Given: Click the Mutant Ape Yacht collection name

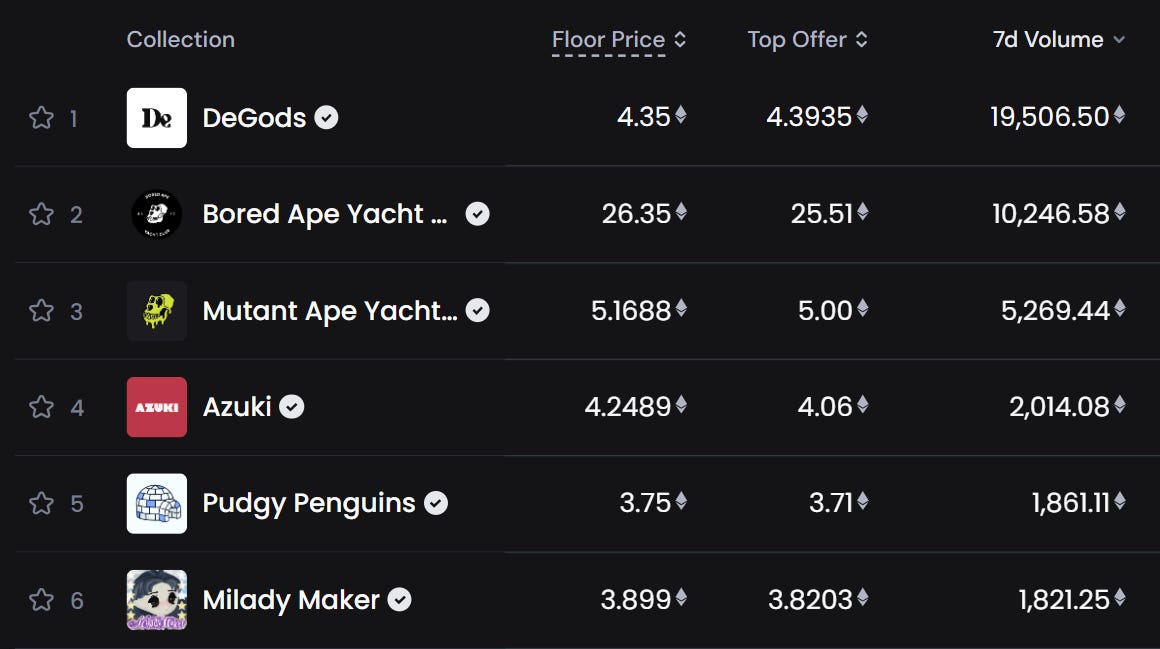Looking at the screenshot, I should point(329,311).
